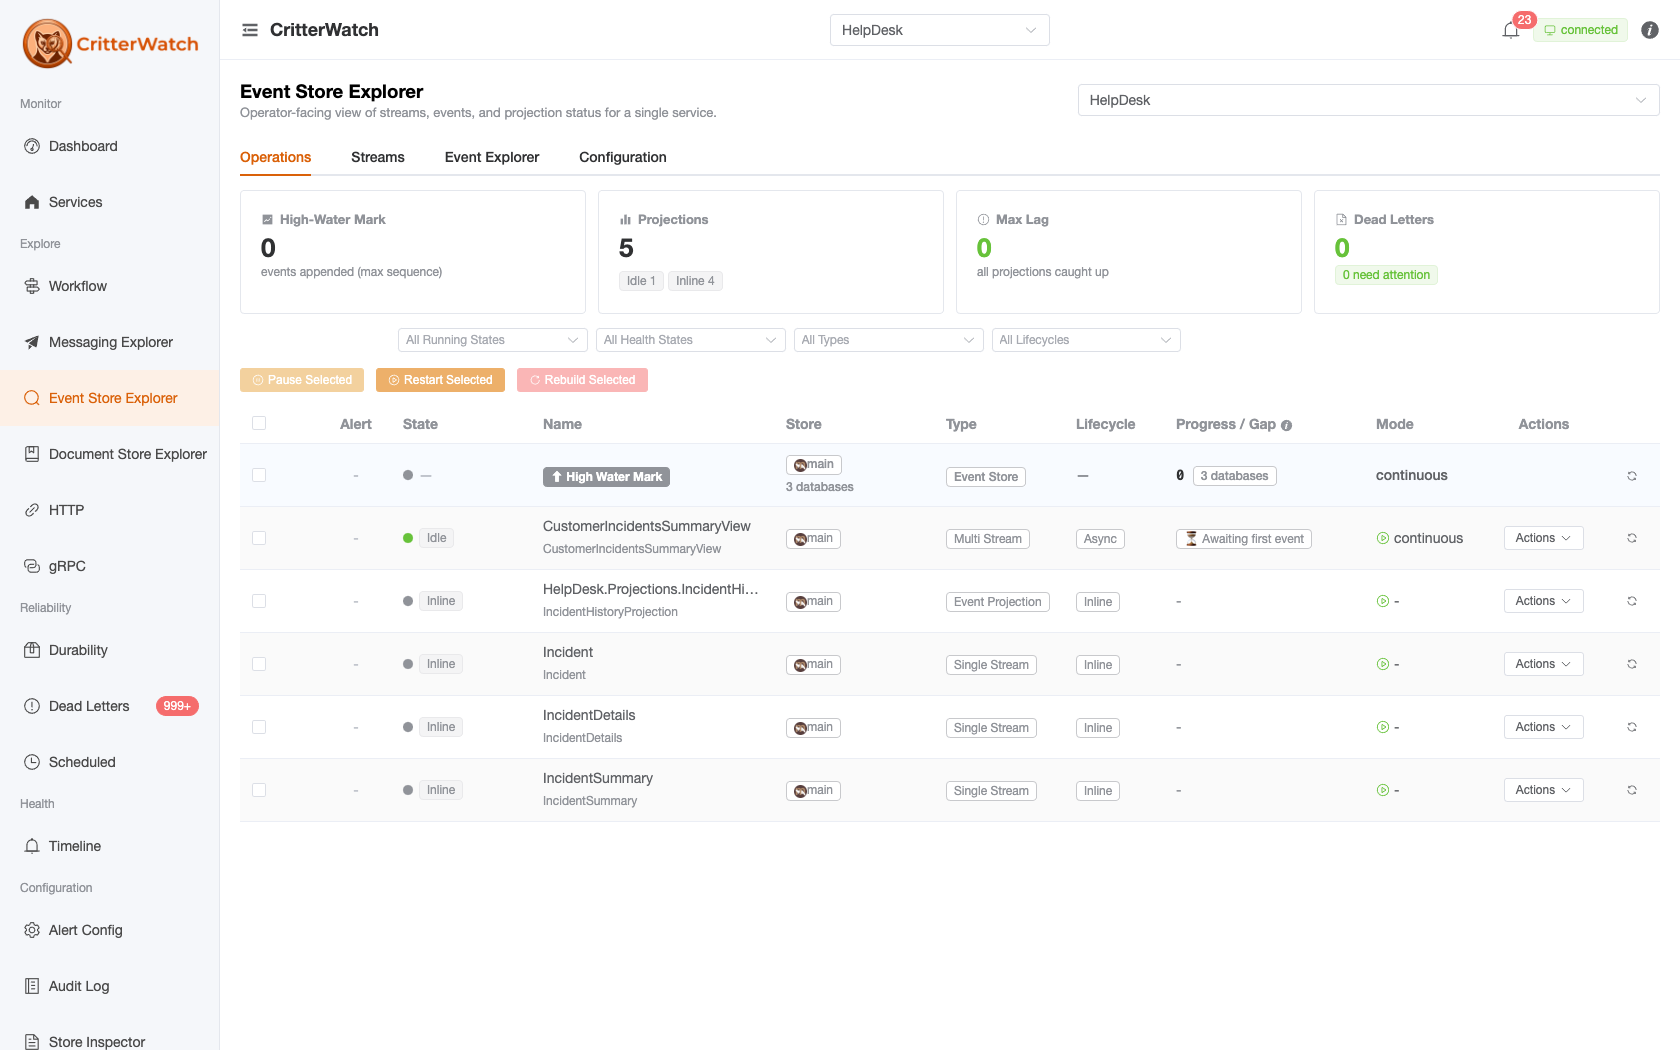1680x1050 pixels.
Task: Open Actions menu for IncidentSummary row
Action: (1543, 790)
